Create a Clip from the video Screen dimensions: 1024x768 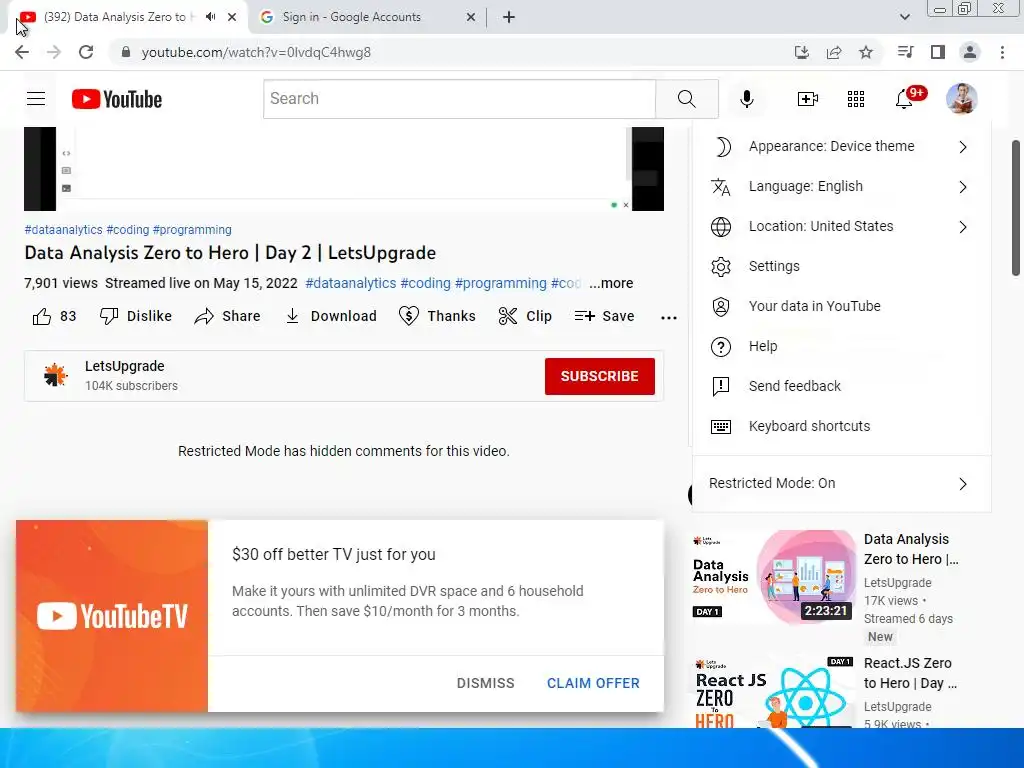(x=525, y=316)
